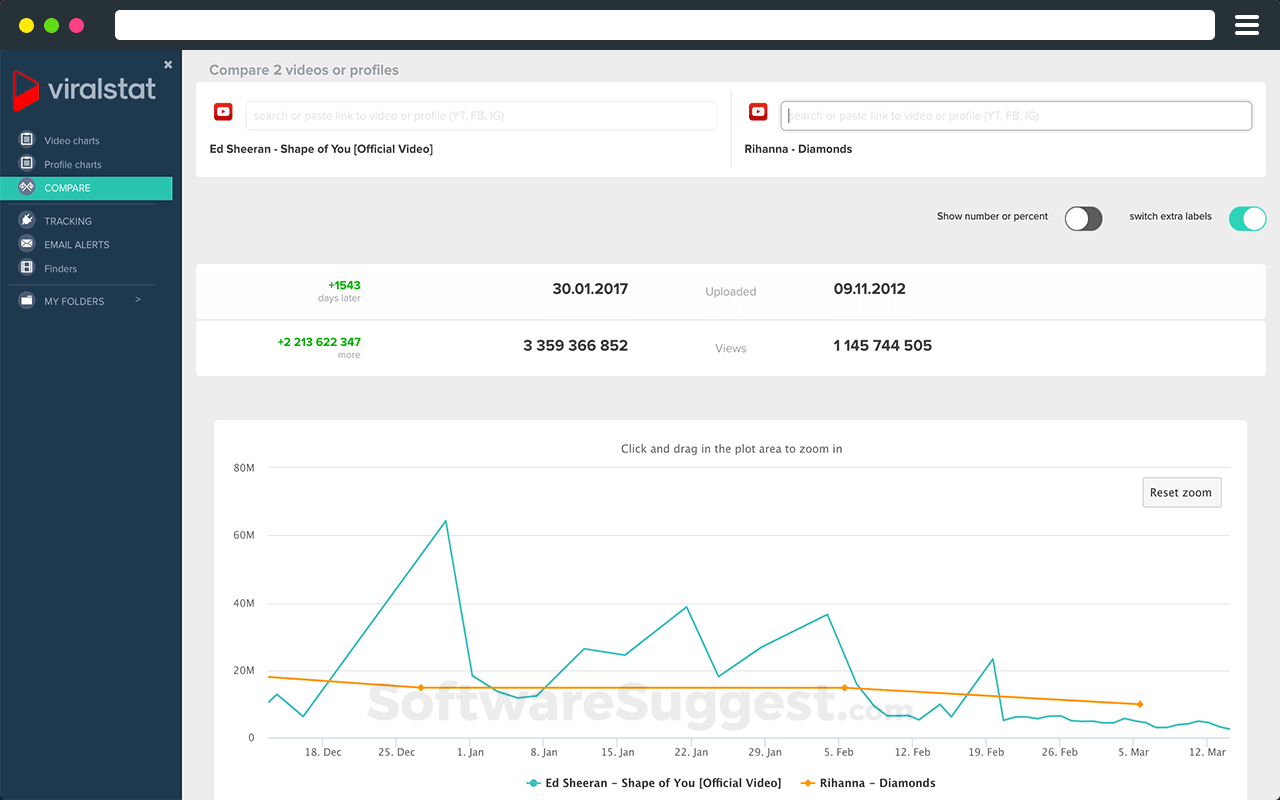1280x800 pixels.
Task: Click the COMPARE flags icon
Action: click(26, 188)
